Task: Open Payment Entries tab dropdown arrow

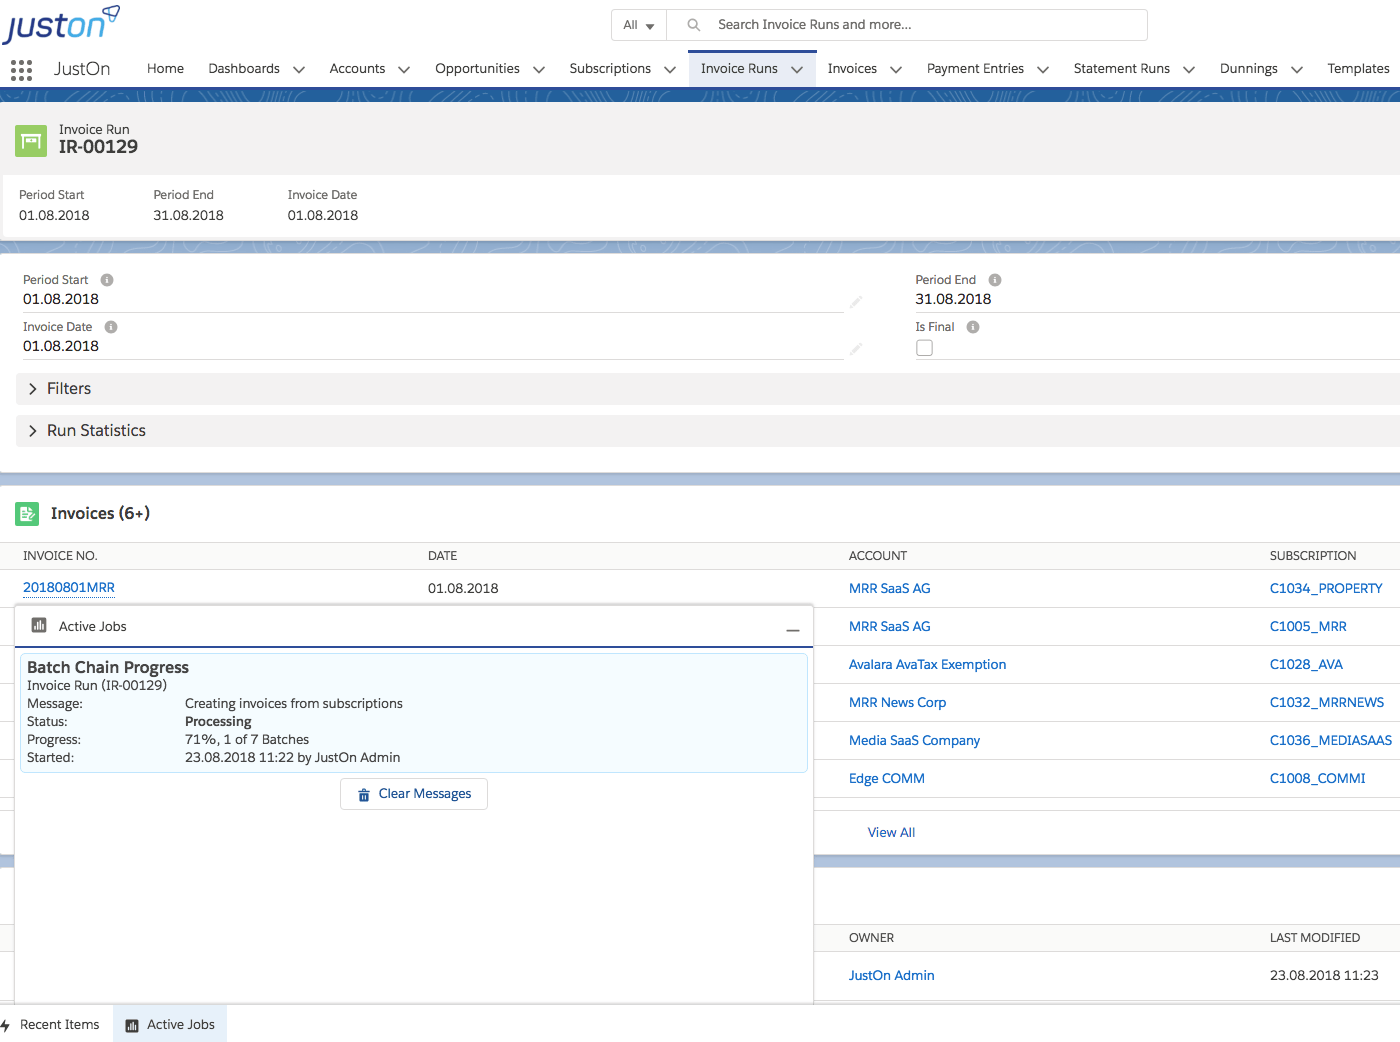Action: pyautogui.click(x=1043, y=70)
